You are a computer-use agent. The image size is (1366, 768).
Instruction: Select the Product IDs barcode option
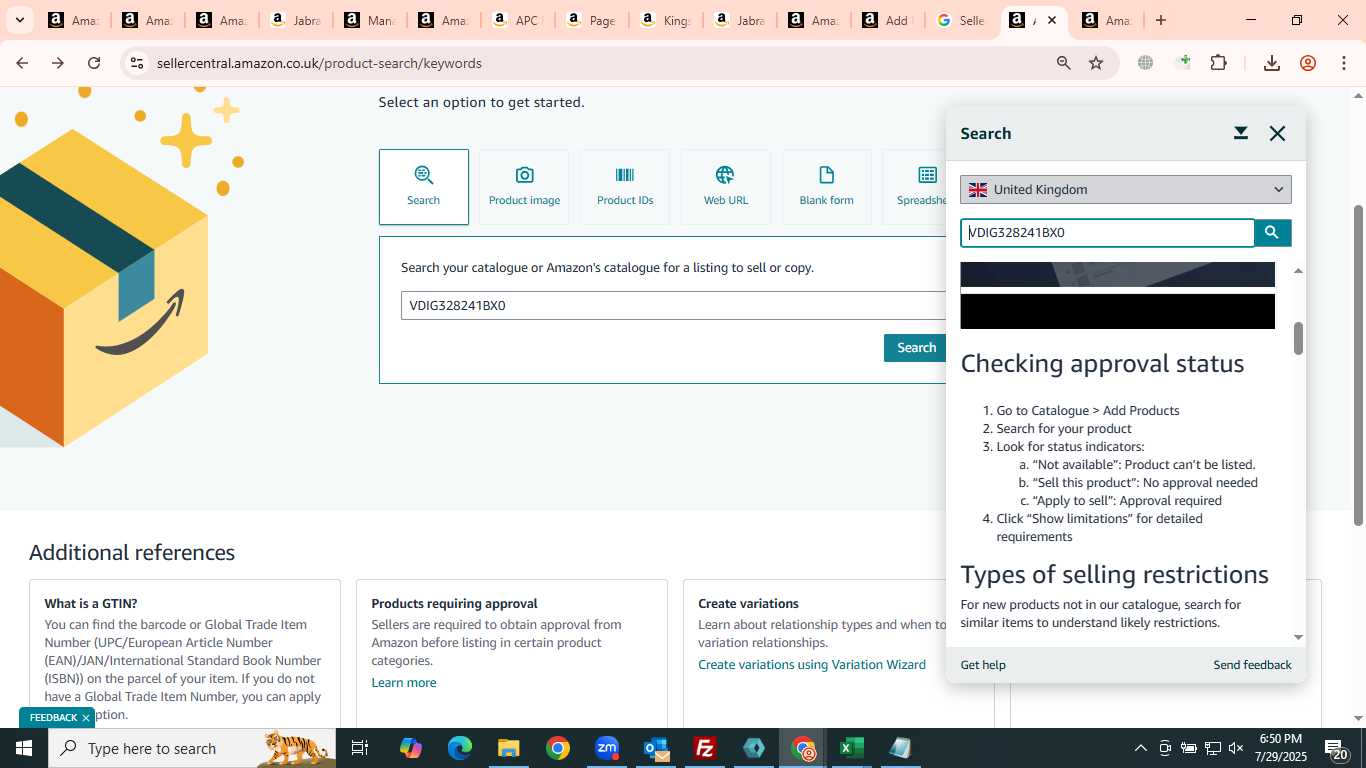[625, 187]
